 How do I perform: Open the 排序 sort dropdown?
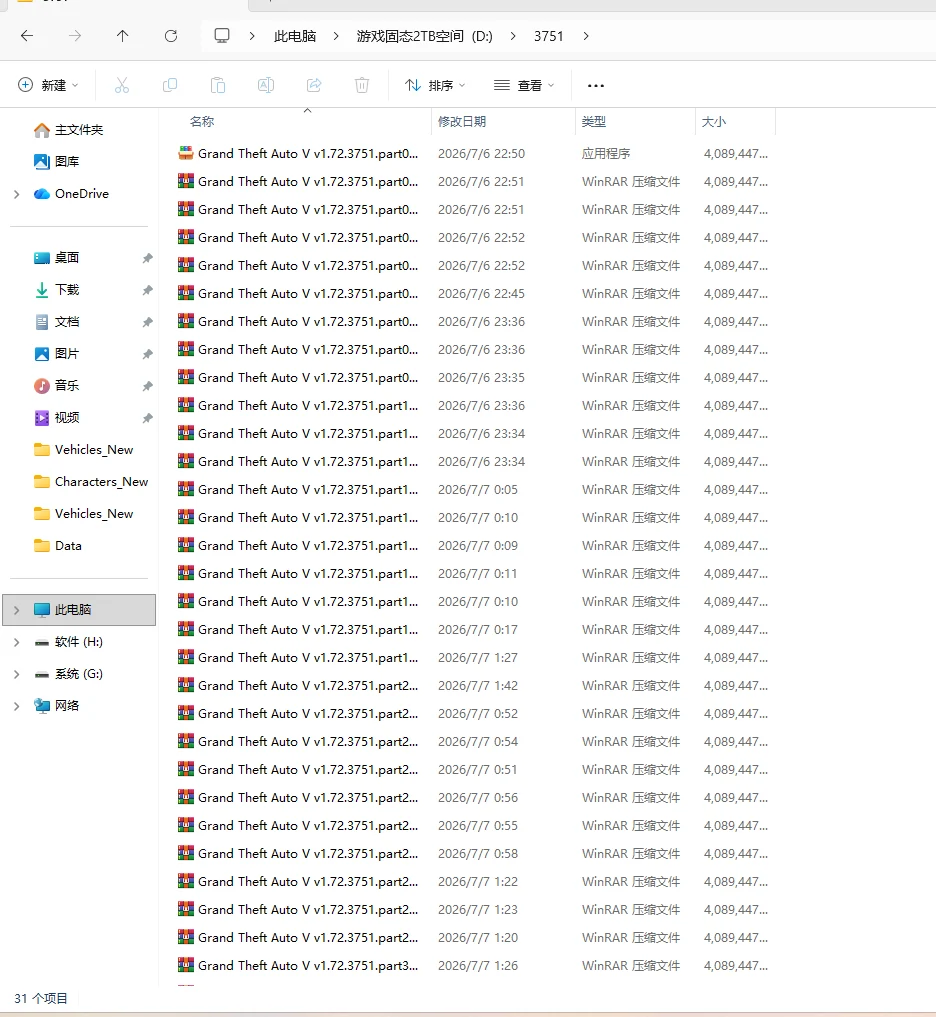click(435, 85)
